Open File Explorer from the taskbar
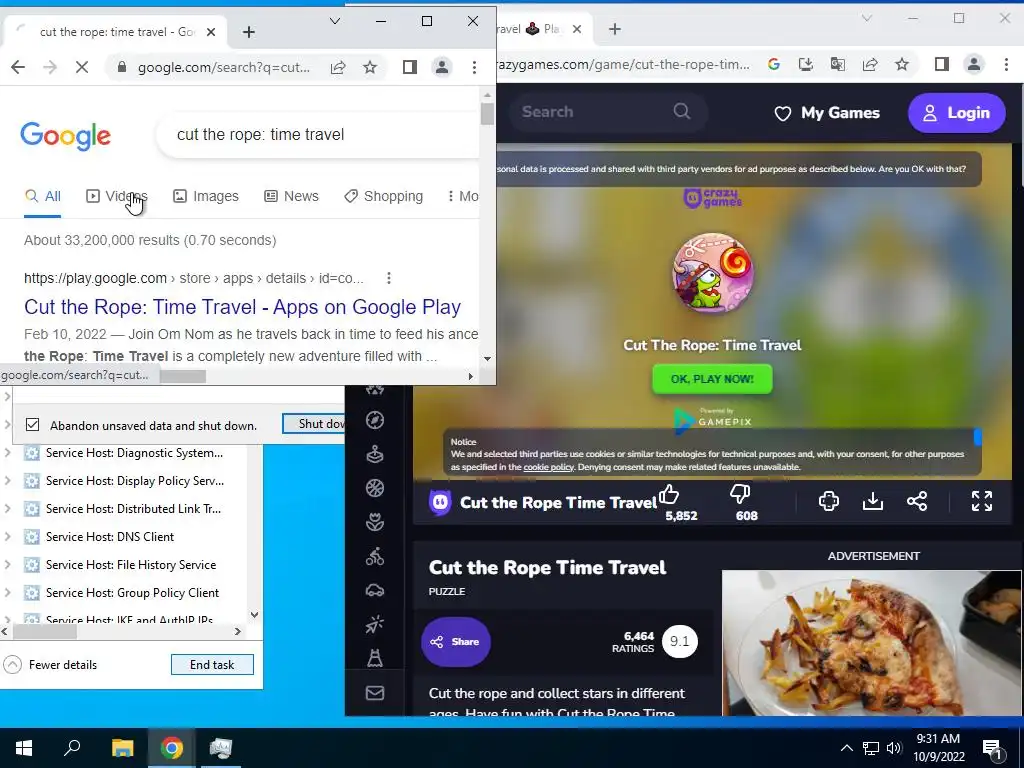Screen dimensions: 1024x768 coord(122,748)
